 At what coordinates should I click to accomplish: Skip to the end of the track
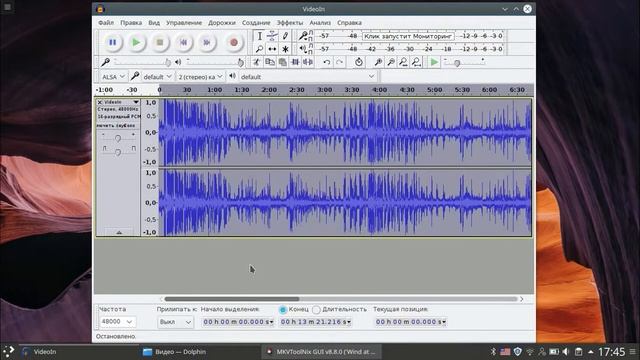(x=207, y=42)
